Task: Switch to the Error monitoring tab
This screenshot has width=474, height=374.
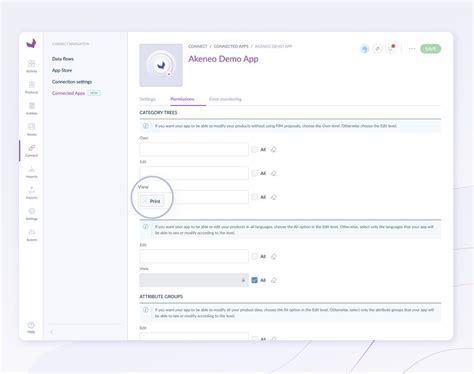Action: 225,99
